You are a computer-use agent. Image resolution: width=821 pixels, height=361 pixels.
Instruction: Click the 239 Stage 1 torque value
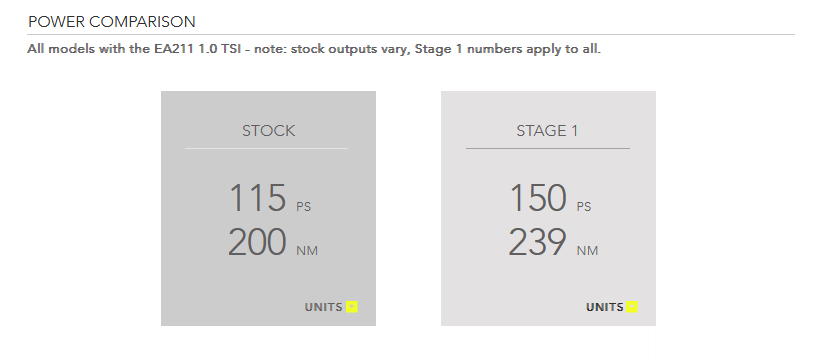(x=537, y=242)
